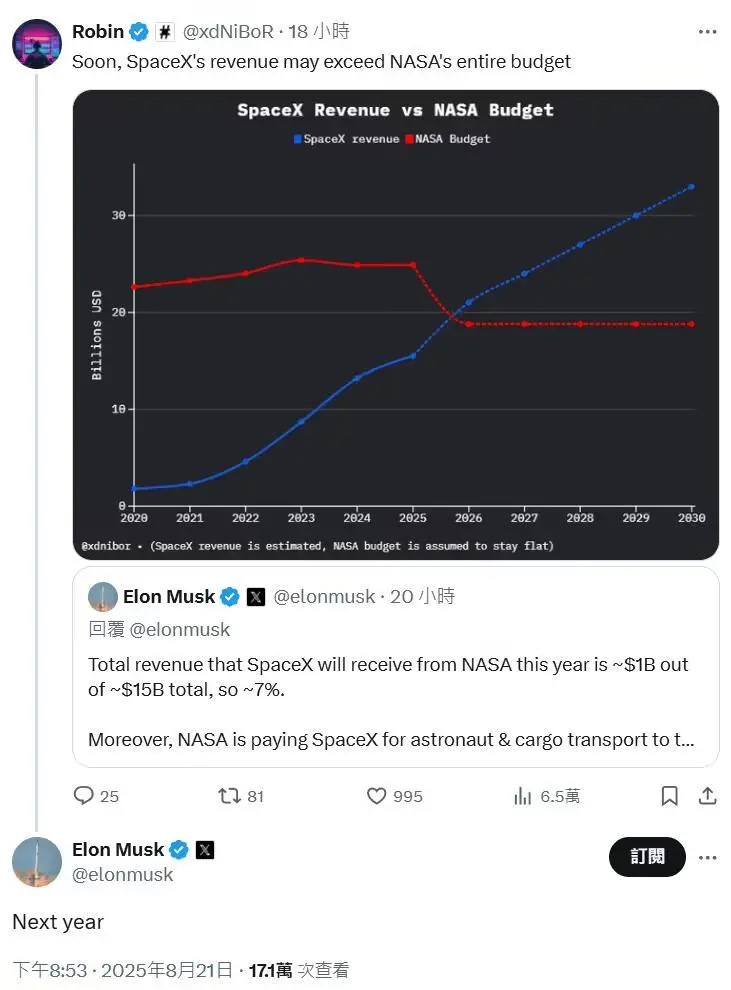Click the reply icon on Elon Musk's quoted tweet
The image size is (731, 990).
tap(83, 796)
